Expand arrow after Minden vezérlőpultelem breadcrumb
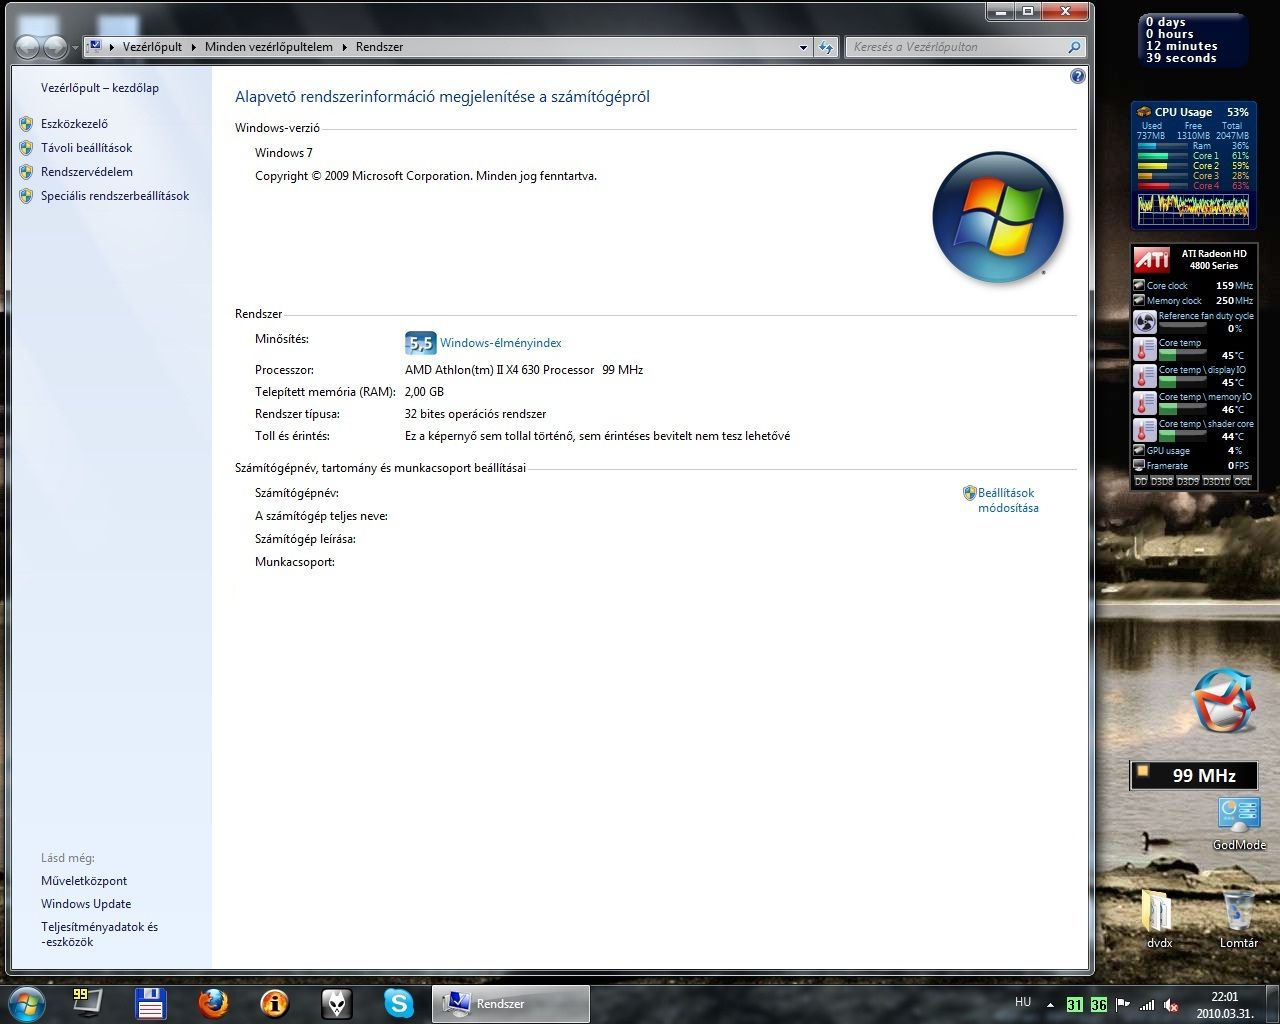1280x1024 pixels. 345,47
